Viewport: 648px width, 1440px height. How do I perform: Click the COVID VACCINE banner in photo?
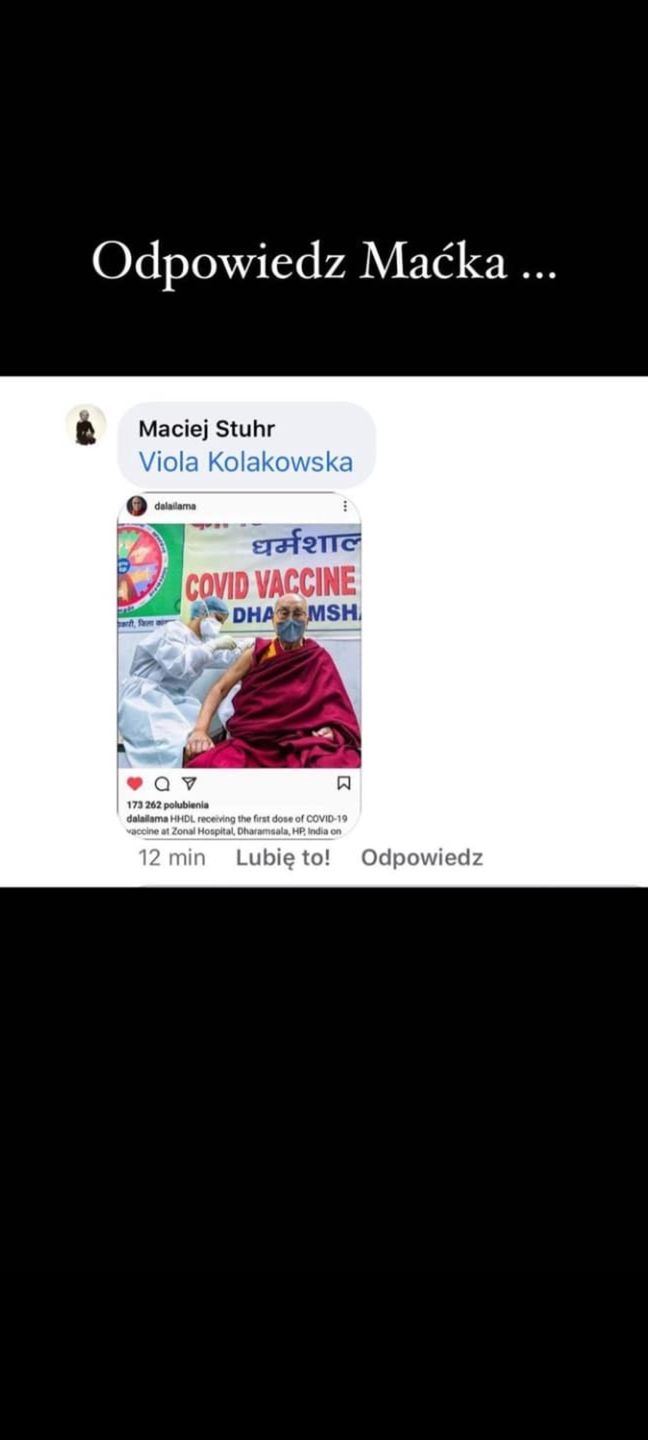click(271, 583)
